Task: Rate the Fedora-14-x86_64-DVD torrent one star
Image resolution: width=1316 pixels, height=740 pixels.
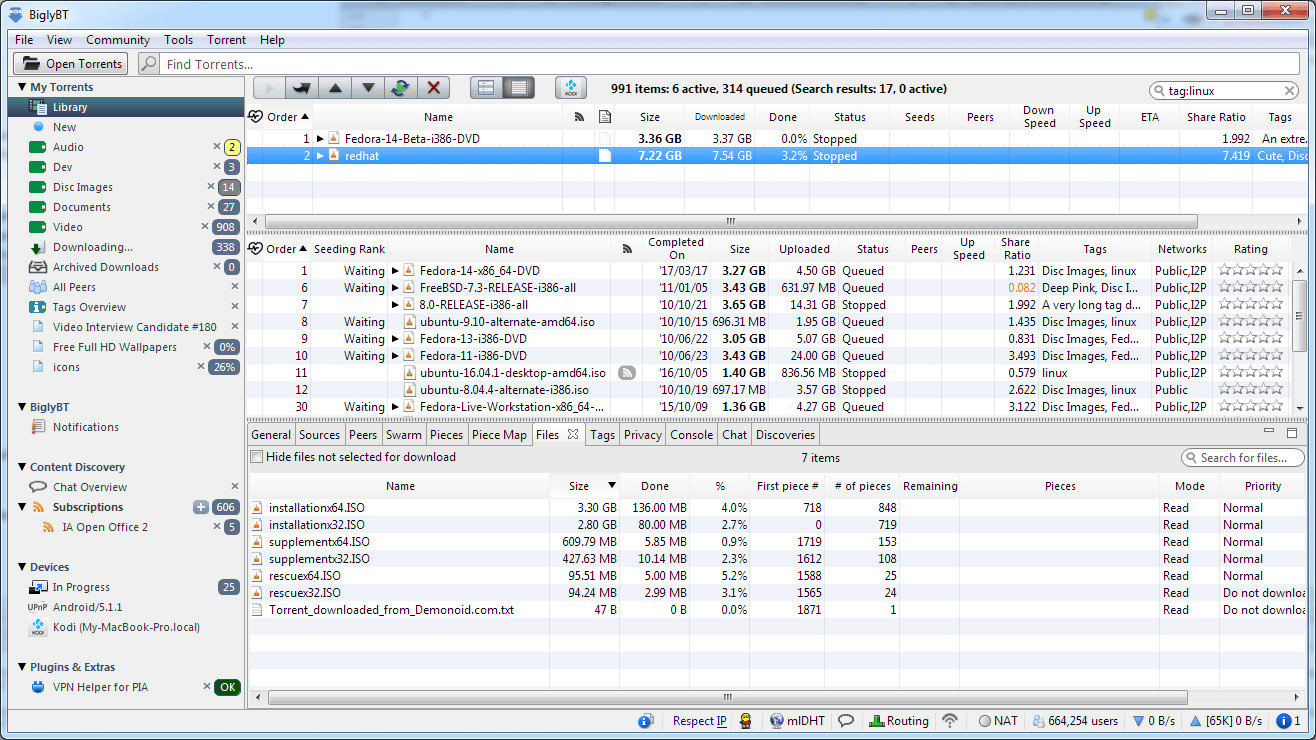Action: [1225, 270]
